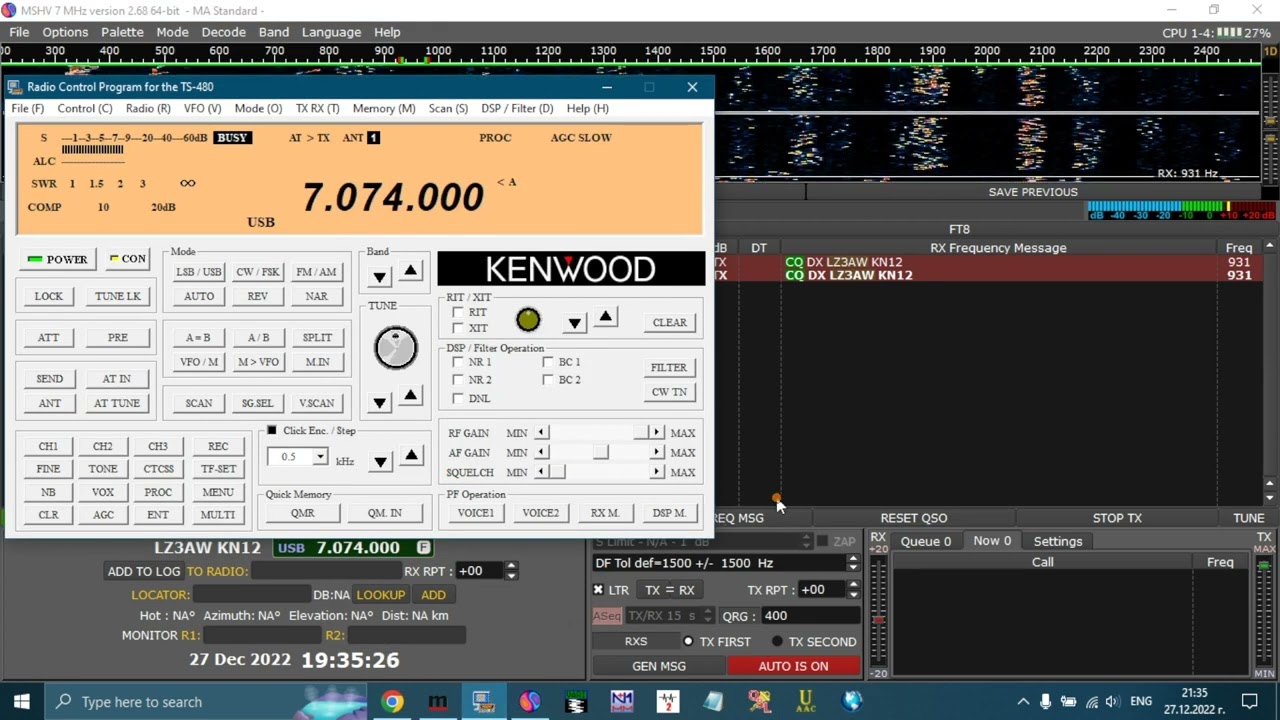Check the DNL checkbox
The image size is (1280, 720).
[x=458, y=398]
